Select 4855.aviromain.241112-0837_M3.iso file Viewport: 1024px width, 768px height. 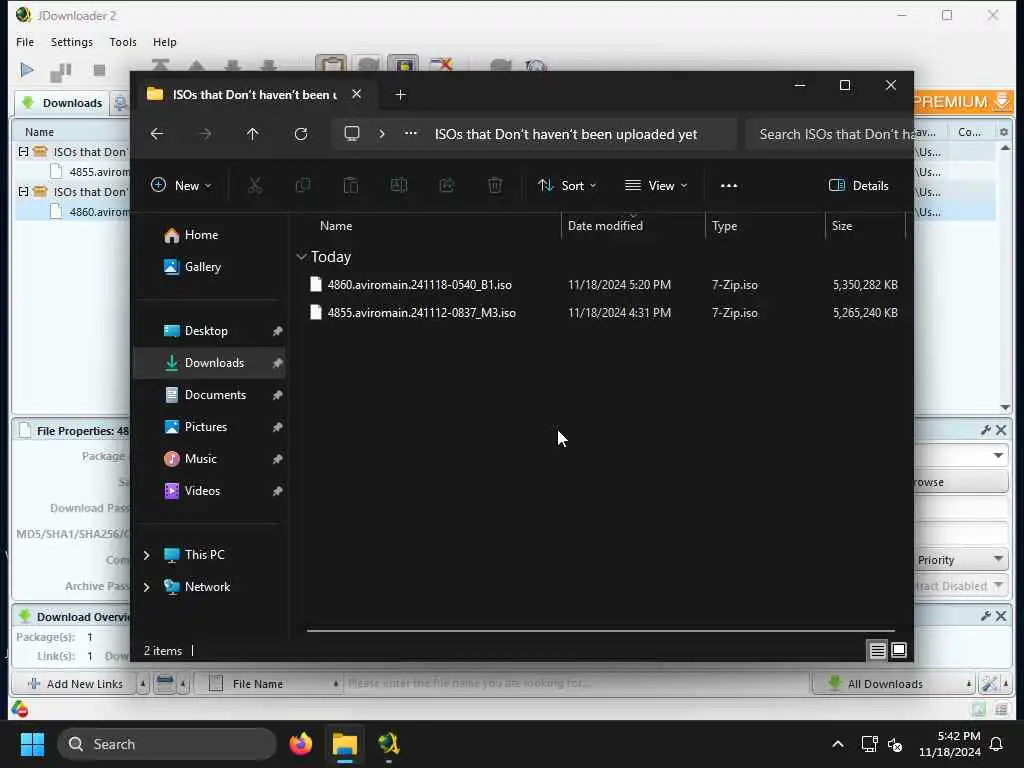[421, 313]
